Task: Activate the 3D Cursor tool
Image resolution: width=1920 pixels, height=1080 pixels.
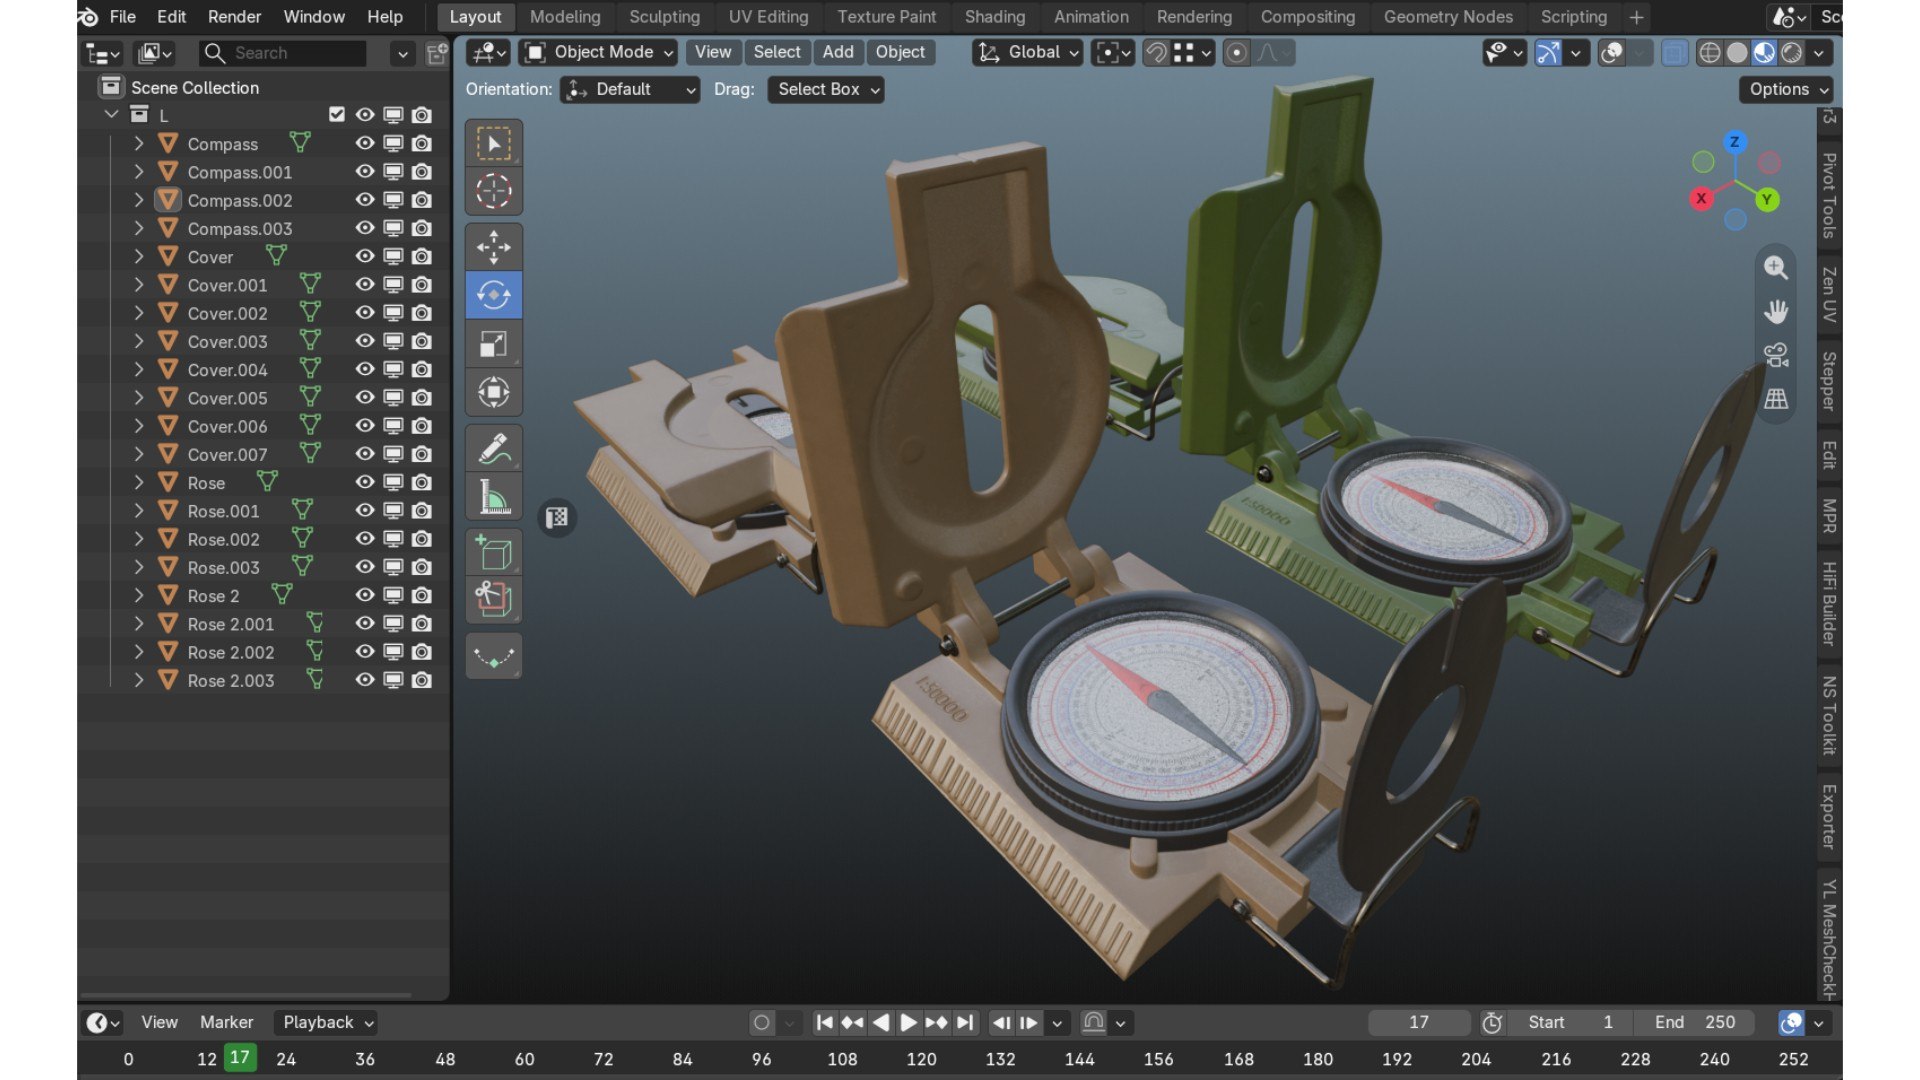Action: pos(493,191)
